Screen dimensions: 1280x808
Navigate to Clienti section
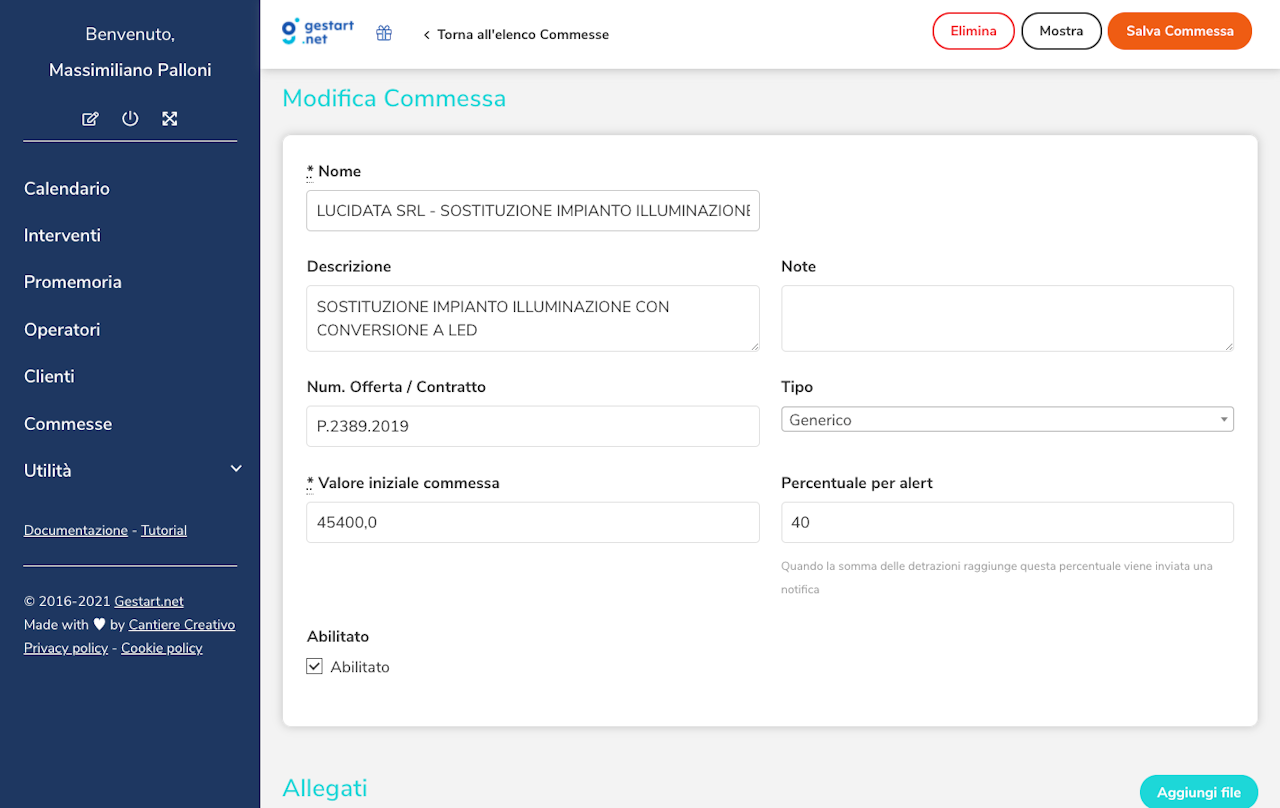click(x=49, y=377)
